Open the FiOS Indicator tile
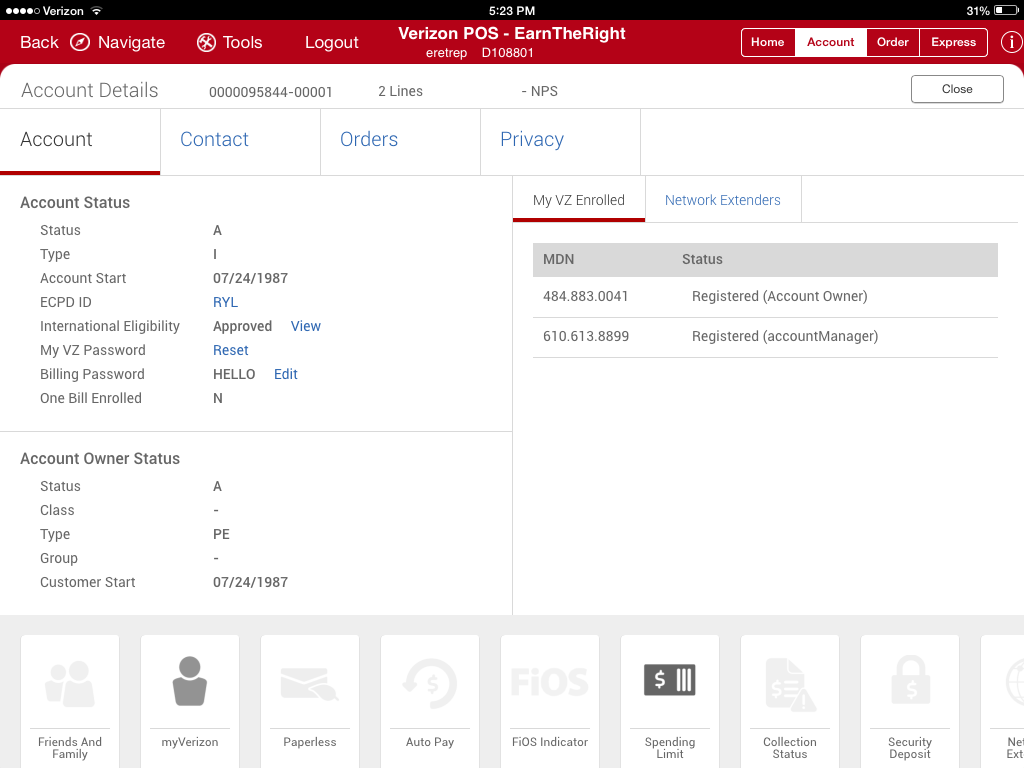 click(x=550, y=701)
